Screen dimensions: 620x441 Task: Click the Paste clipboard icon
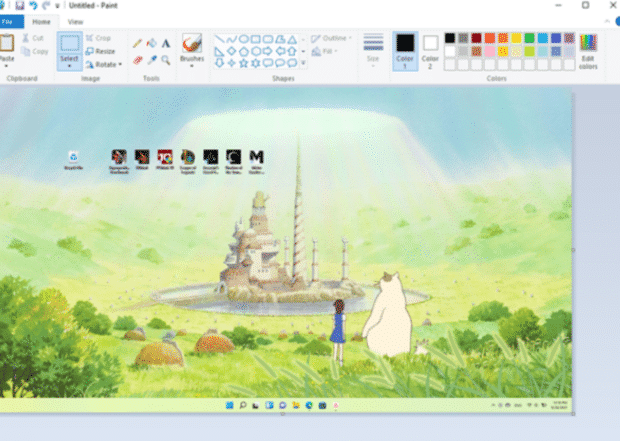coord(7,42)
